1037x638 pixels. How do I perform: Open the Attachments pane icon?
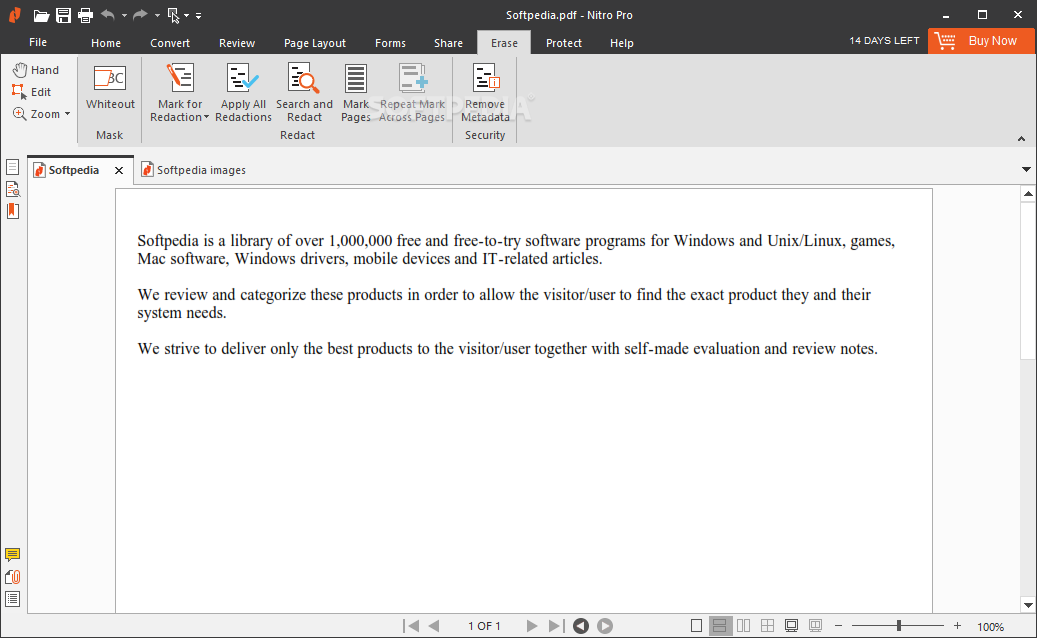tap(13, 577)
